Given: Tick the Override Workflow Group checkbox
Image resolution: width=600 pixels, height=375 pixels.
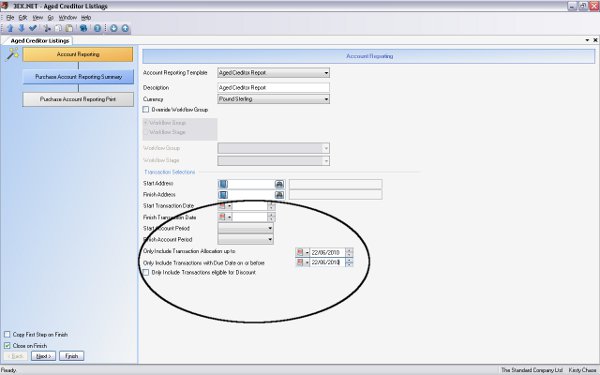Looking at the screenshot, I should coord(146,109).
